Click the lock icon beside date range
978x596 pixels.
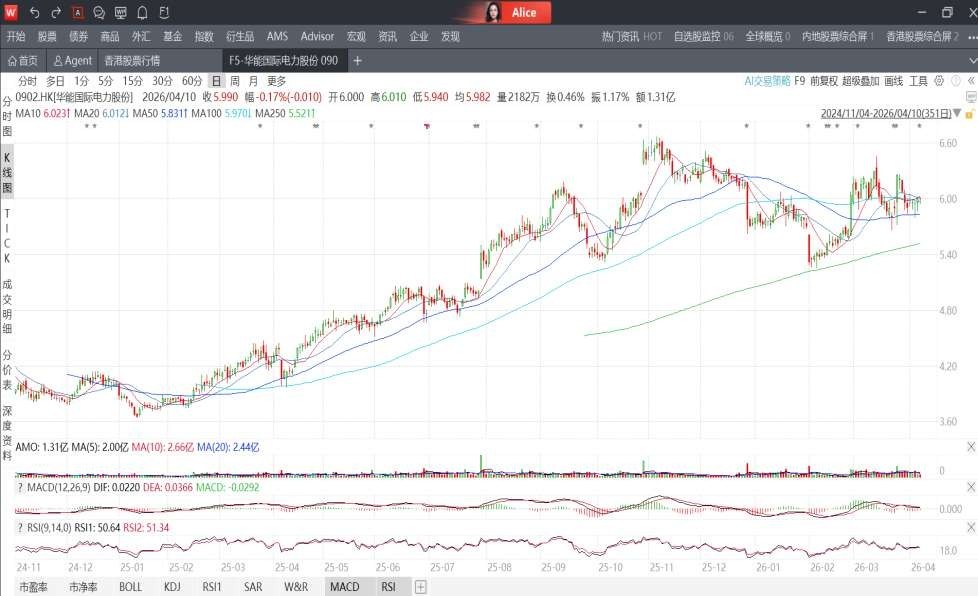pyautogui.click(x=968, y=114)
